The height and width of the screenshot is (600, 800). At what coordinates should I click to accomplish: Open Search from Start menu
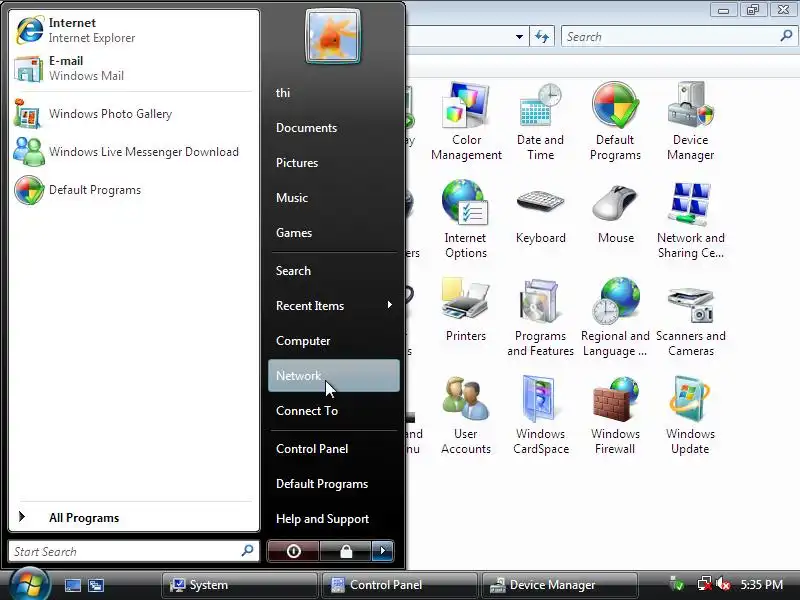[334, 271]
